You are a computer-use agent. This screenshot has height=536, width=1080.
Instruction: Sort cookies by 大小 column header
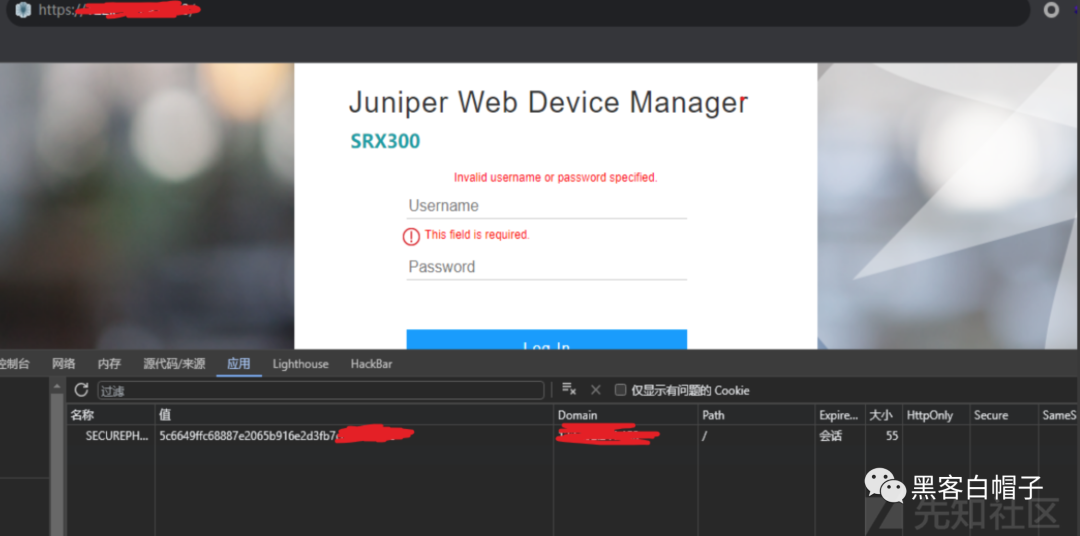[x=884, y=415]
